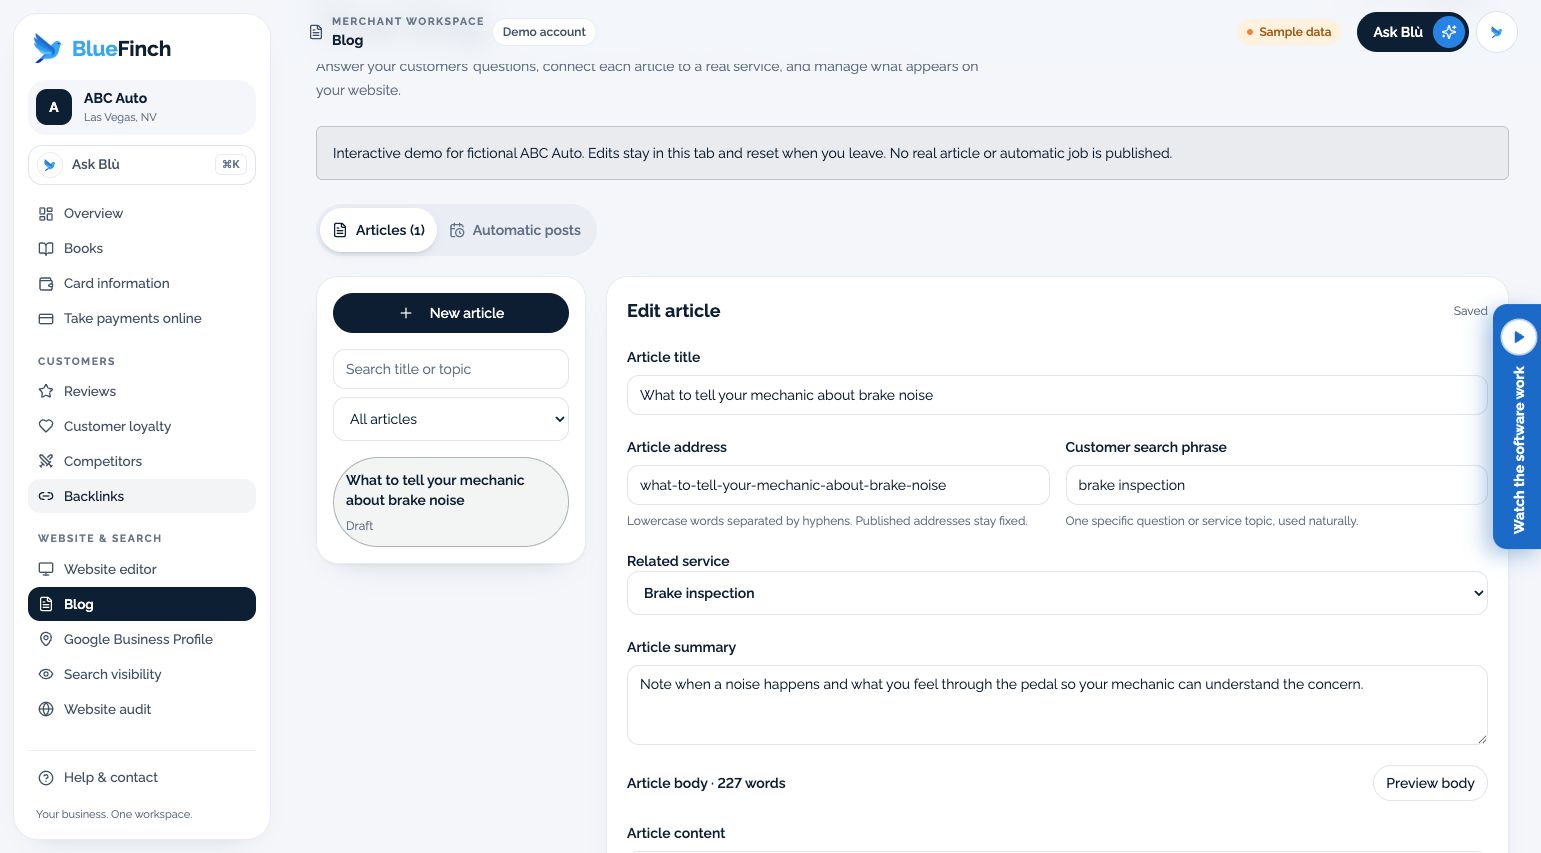
Task: Click the Demo account badge
Action: click(544, 32)
